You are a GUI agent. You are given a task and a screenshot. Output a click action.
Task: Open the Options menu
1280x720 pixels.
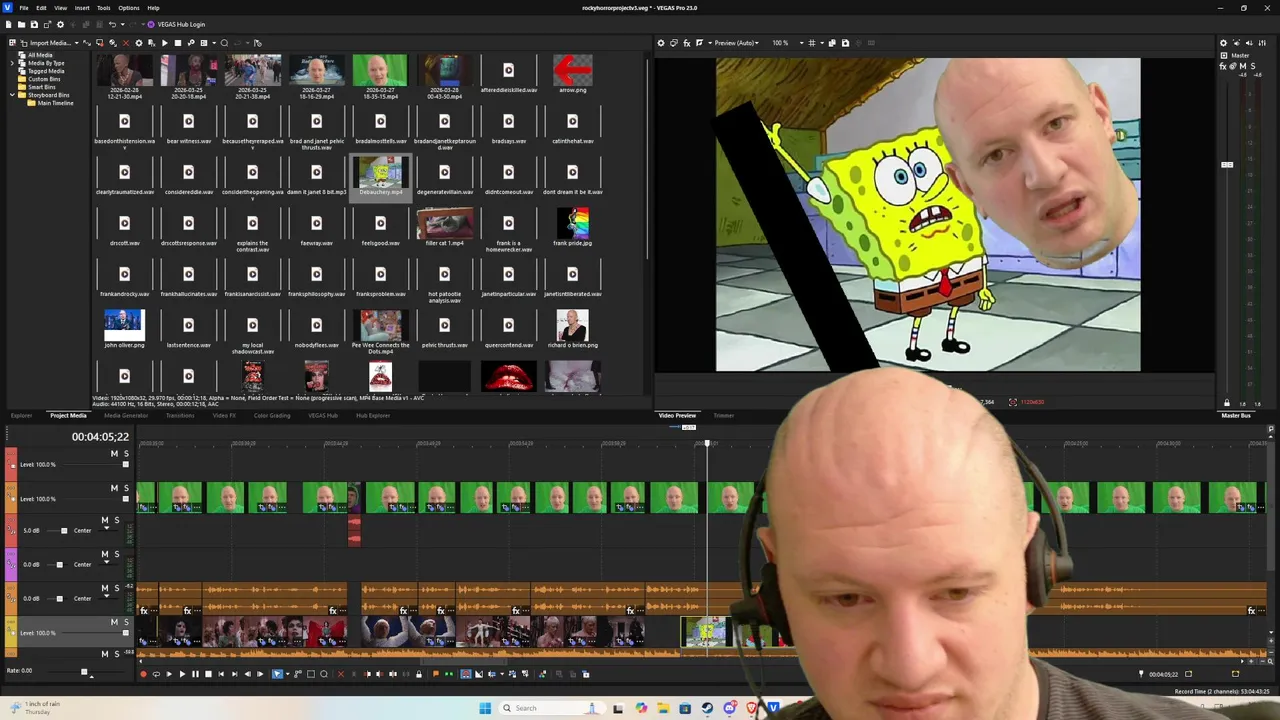pos(129,8)
